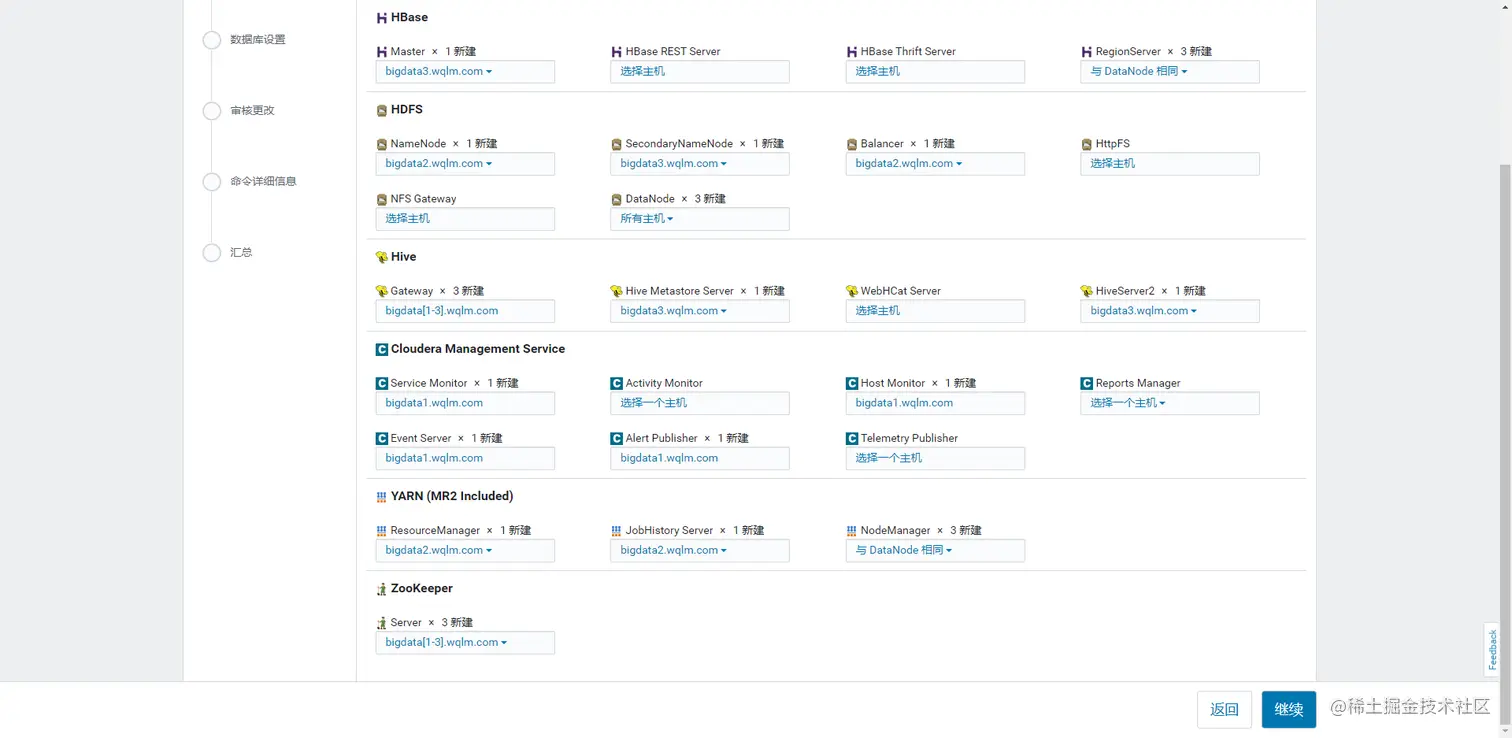Click the YARN service header icon

point(382,496)
